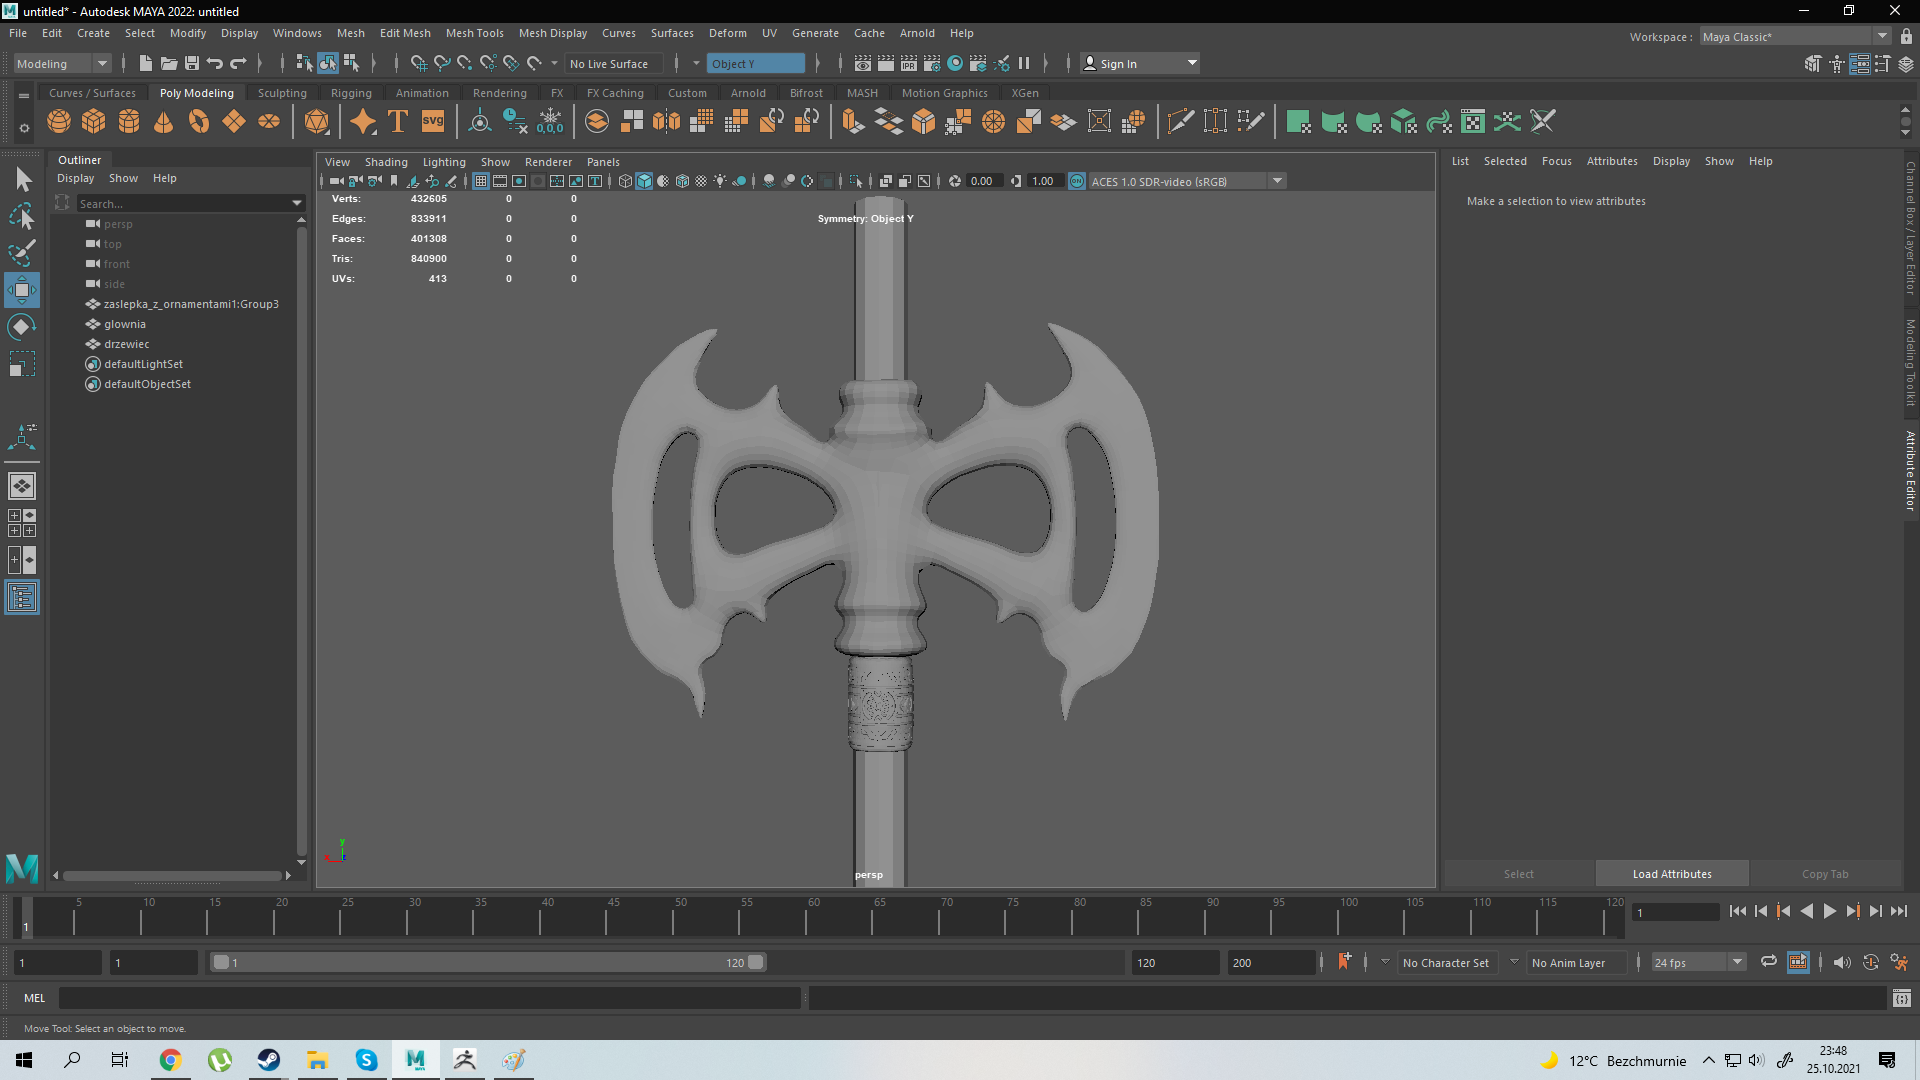Click the polygon Type tool icon

(x=398, y=122)
